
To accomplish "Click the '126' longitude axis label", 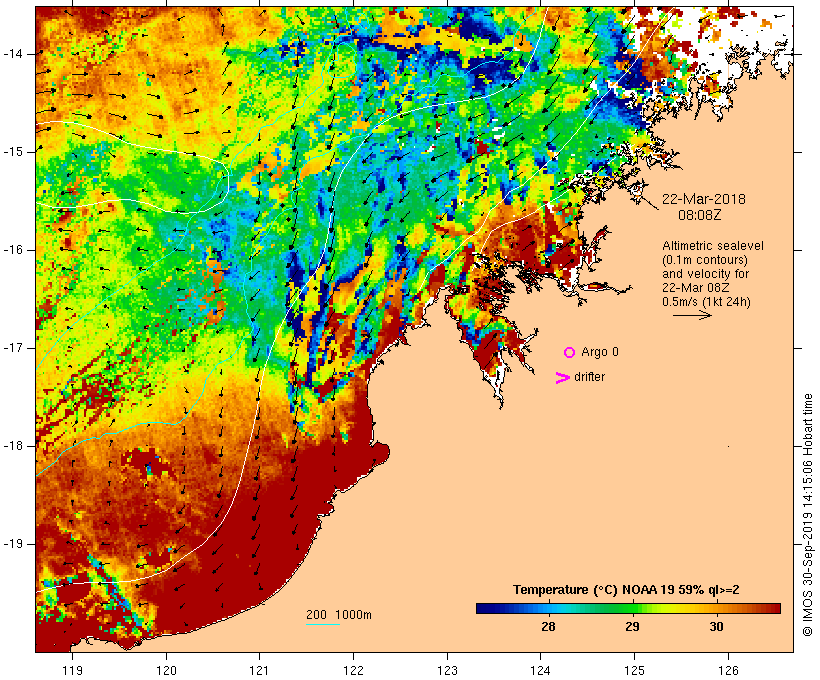I will (x=728, y=671).
